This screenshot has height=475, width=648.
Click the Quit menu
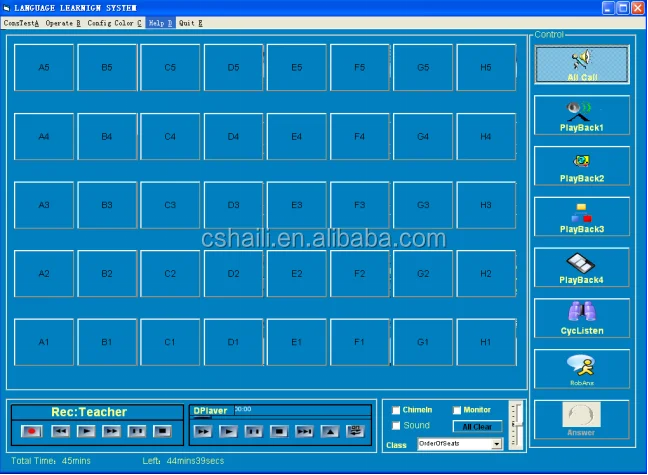[191, 23]
